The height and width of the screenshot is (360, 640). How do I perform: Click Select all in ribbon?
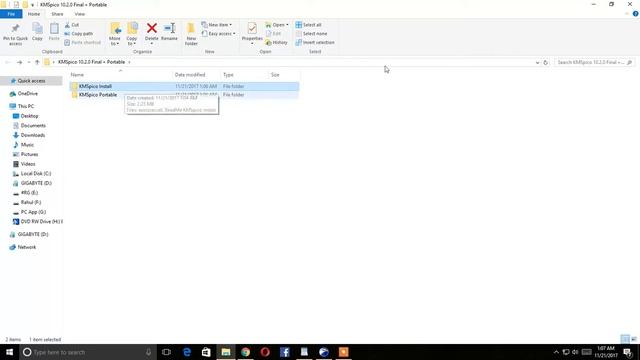pyautogui.click(x=309, y=25)
